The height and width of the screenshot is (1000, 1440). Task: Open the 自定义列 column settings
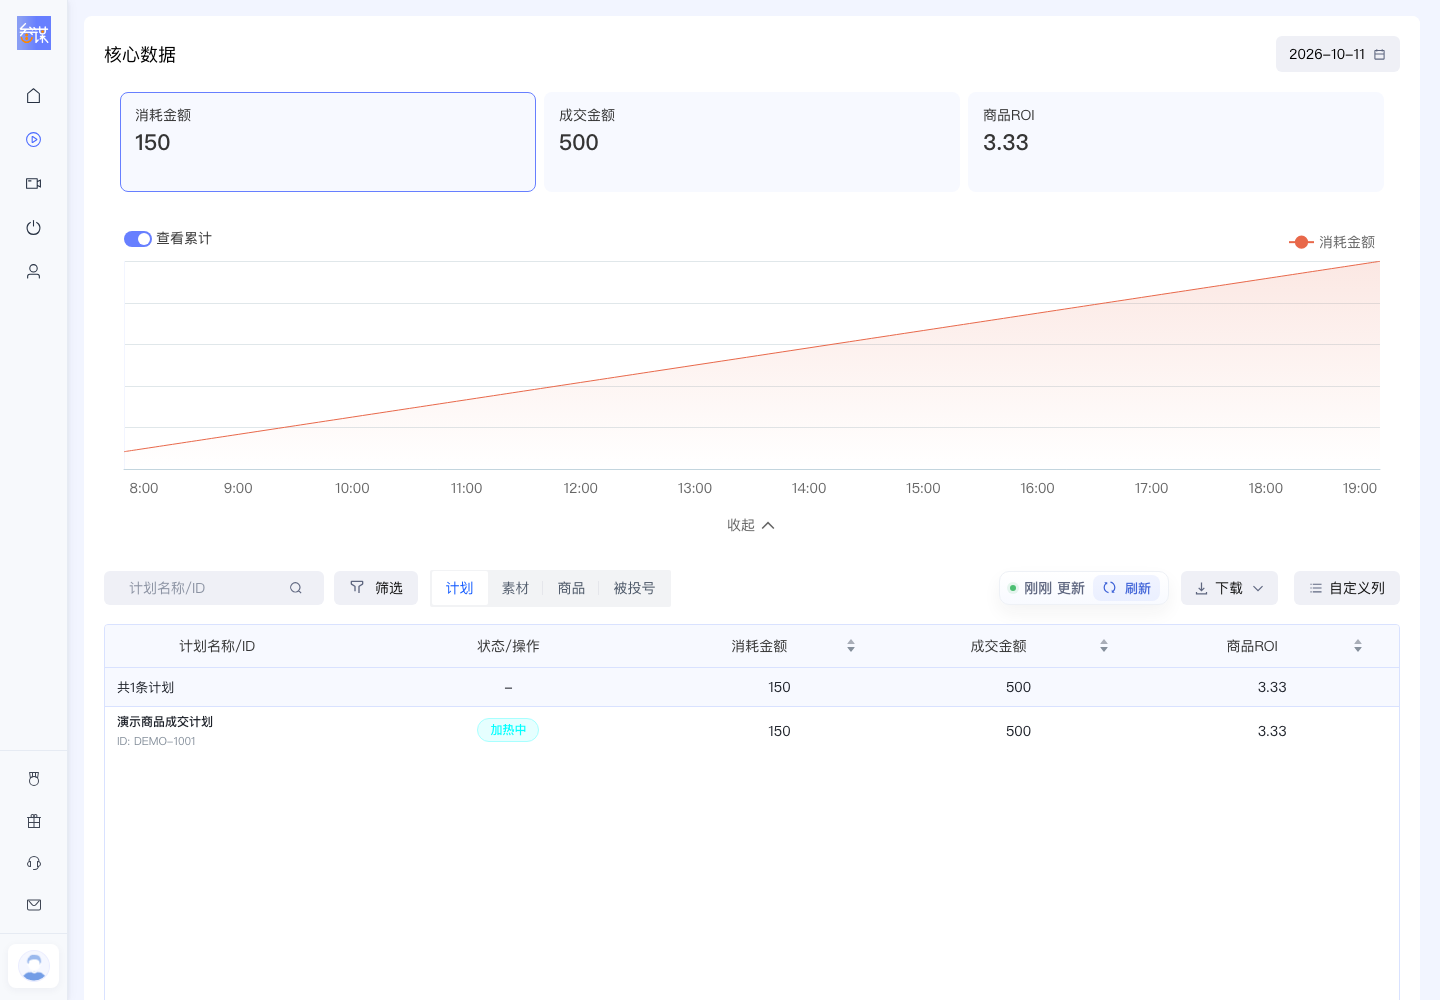click(x=1347, y=588)
